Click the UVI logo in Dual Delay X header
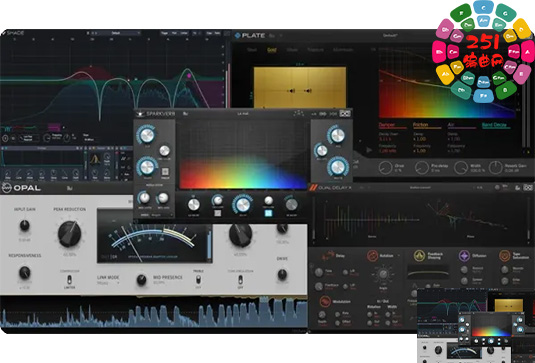Screen dimensions: 535x363 pos(528,187)
